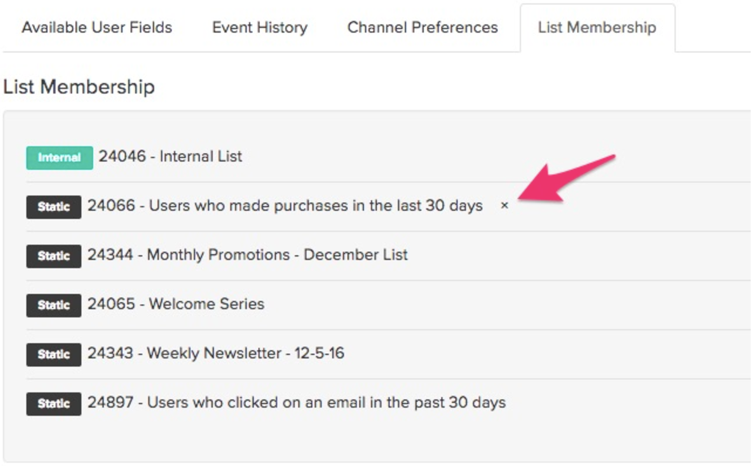753x466 pixels.
Task: Select the purchases in last 30 days list
Action: tap(285, 206)
